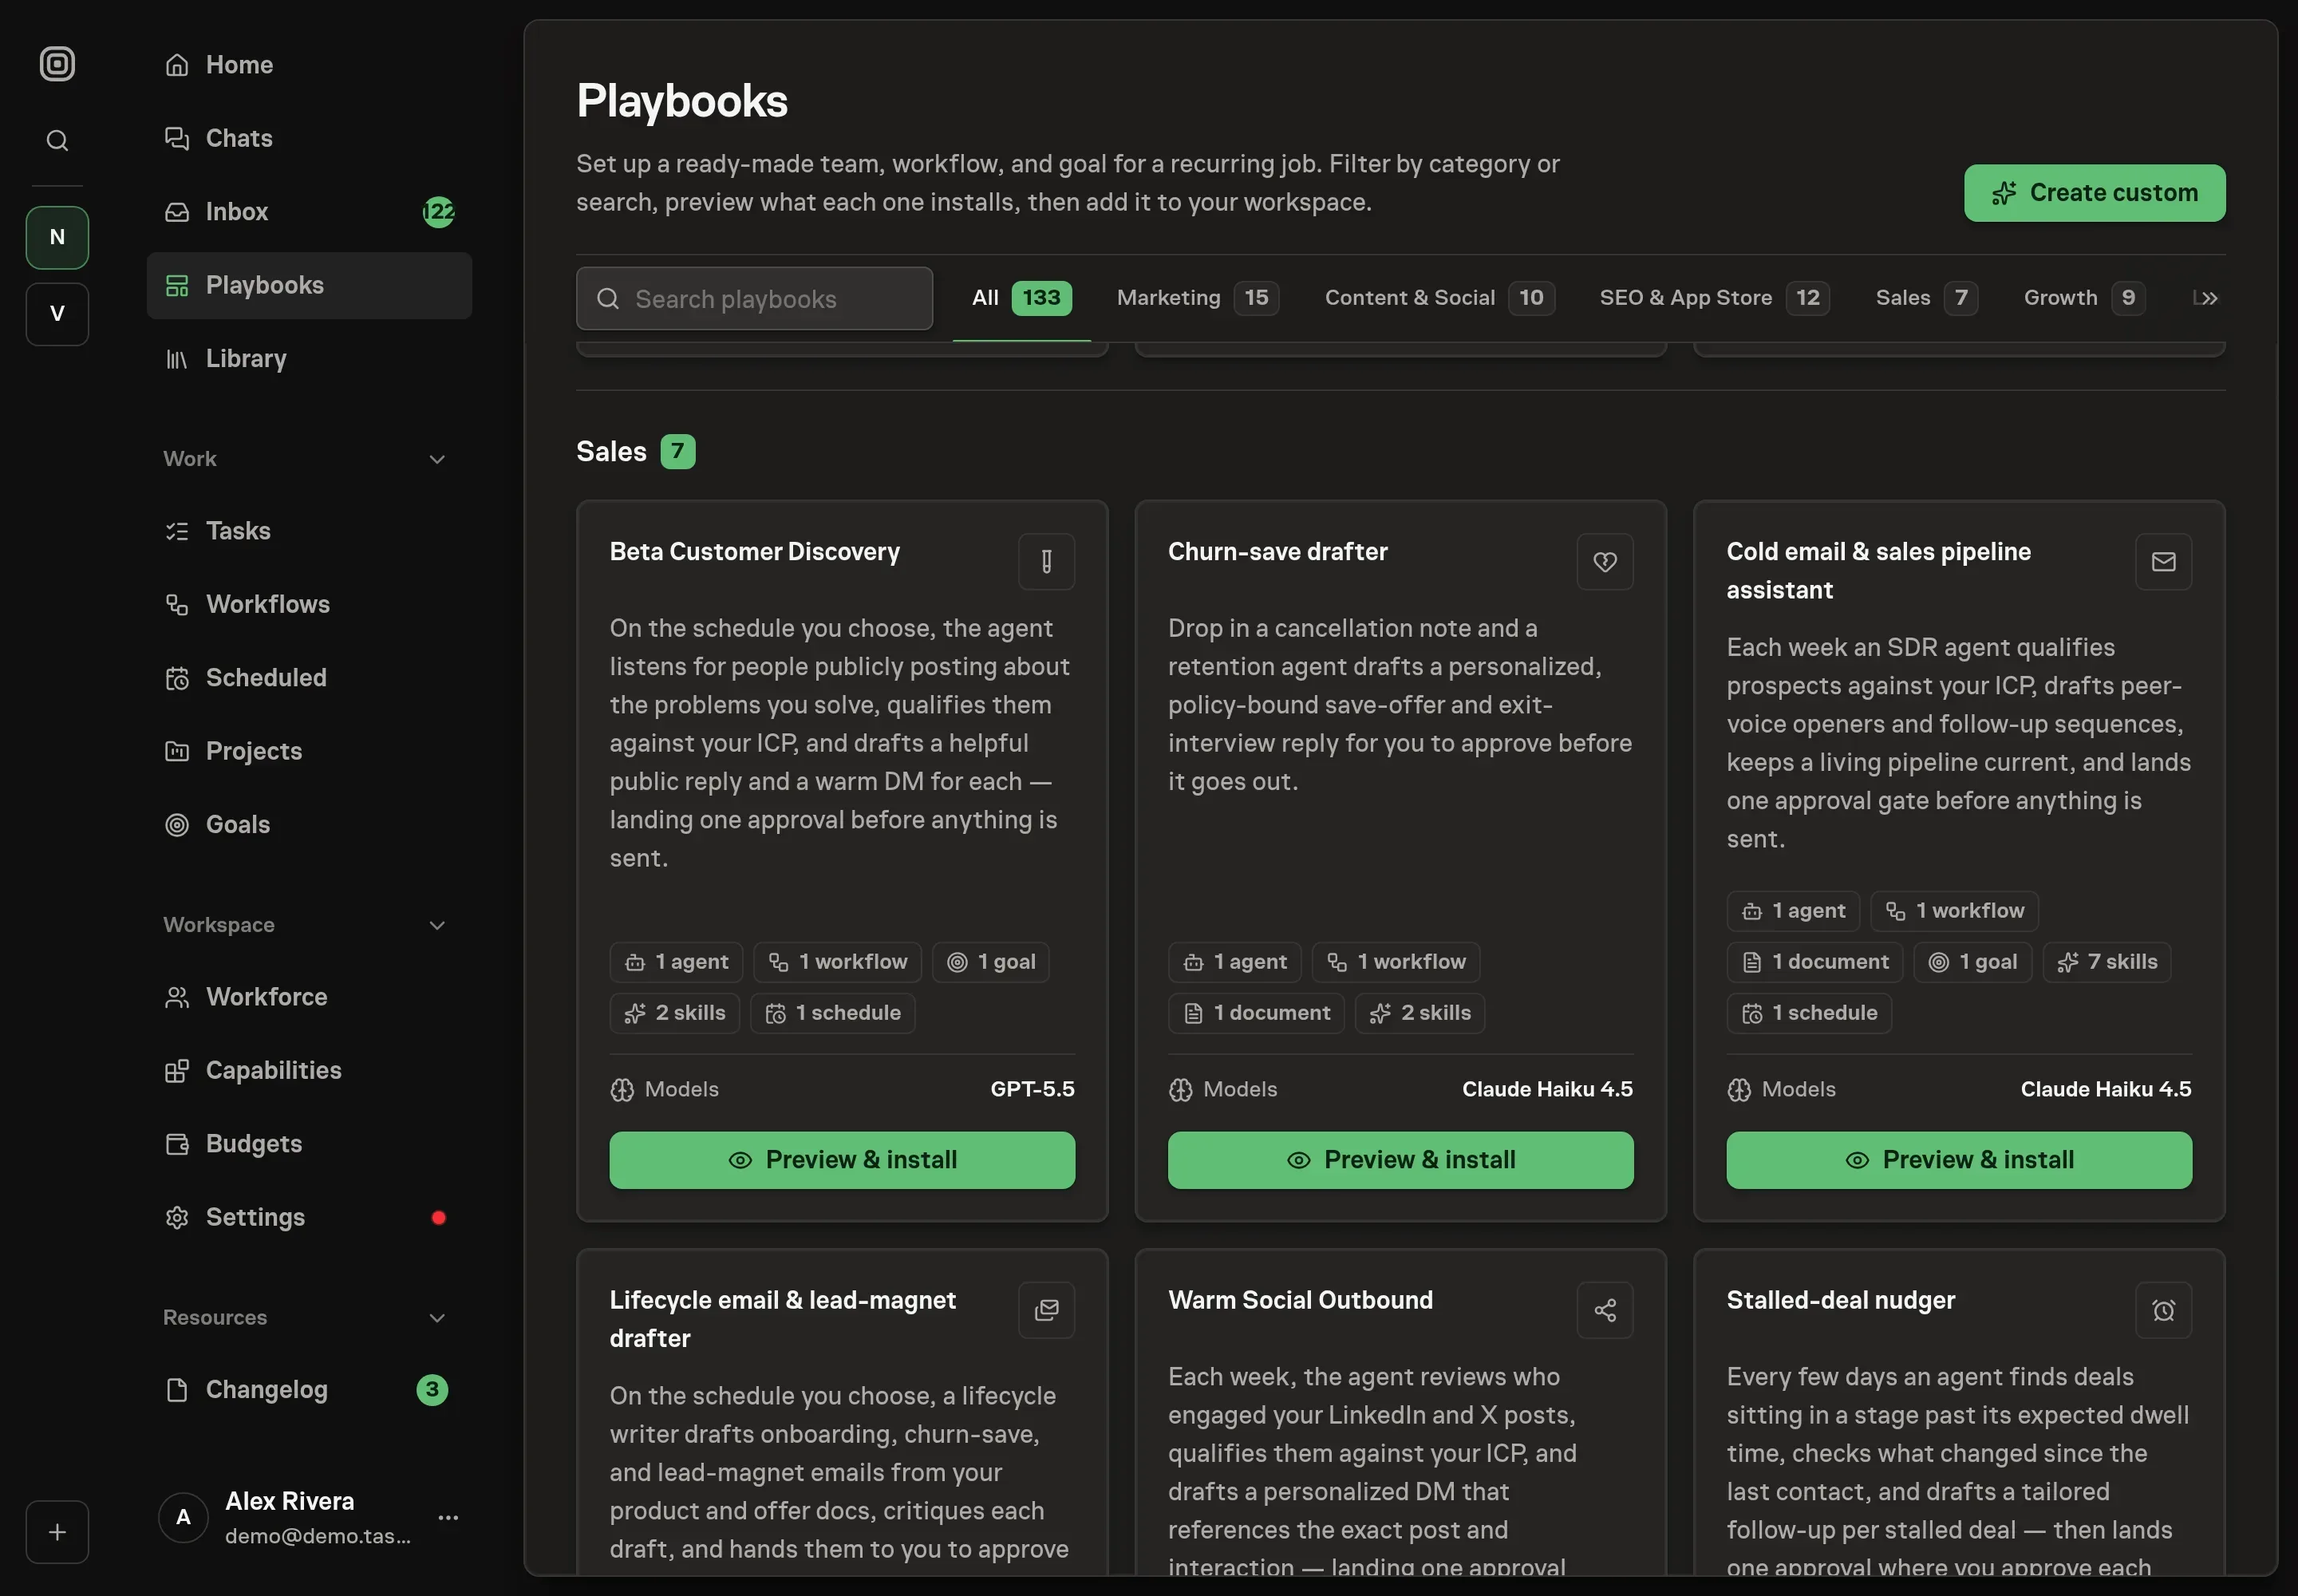This screenshot has width=2298, height=1596.
Task: Collapse the Work section
Action: [437, 459]
